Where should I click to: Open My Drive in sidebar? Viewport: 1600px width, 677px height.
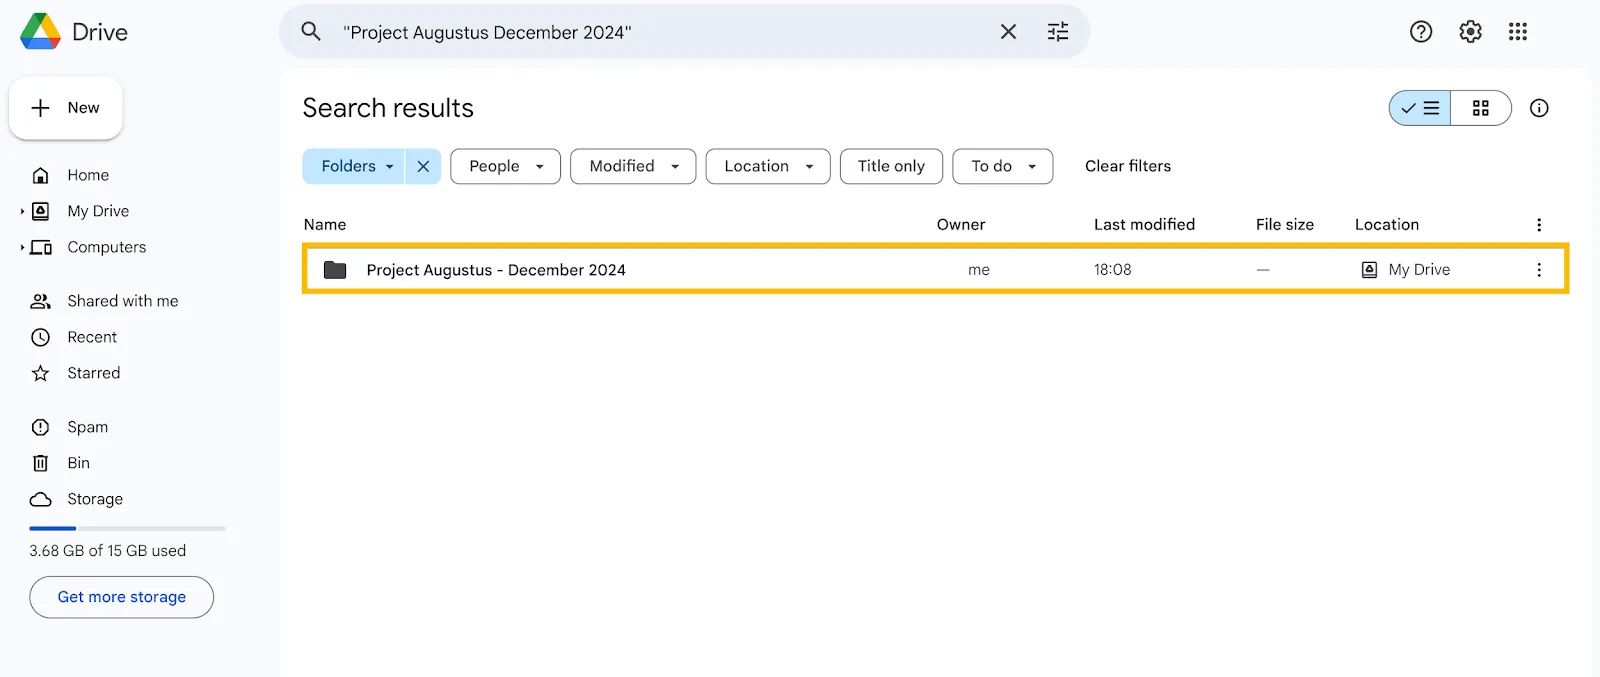[98, 211]
